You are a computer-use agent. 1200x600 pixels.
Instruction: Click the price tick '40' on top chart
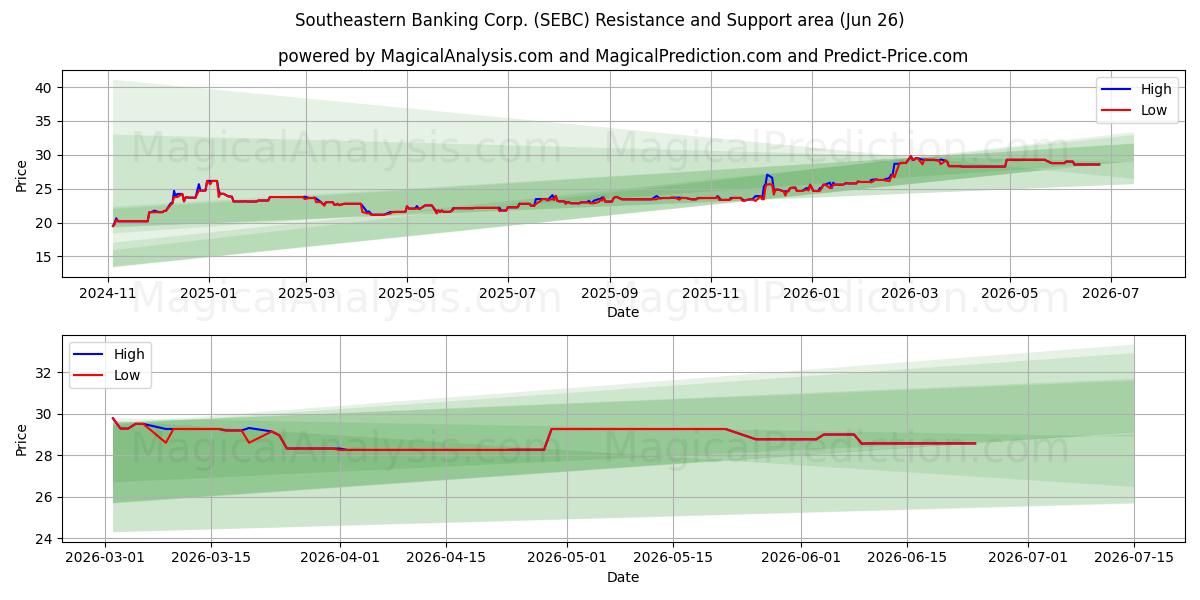[x=44, y=88]
